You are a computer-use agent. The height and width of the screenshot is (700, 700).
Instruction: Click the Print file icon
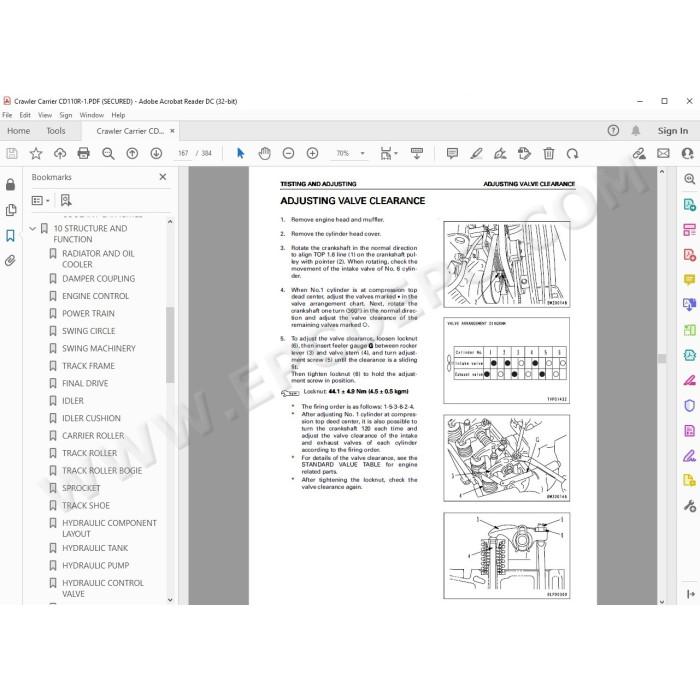click(x=83, y=154)
